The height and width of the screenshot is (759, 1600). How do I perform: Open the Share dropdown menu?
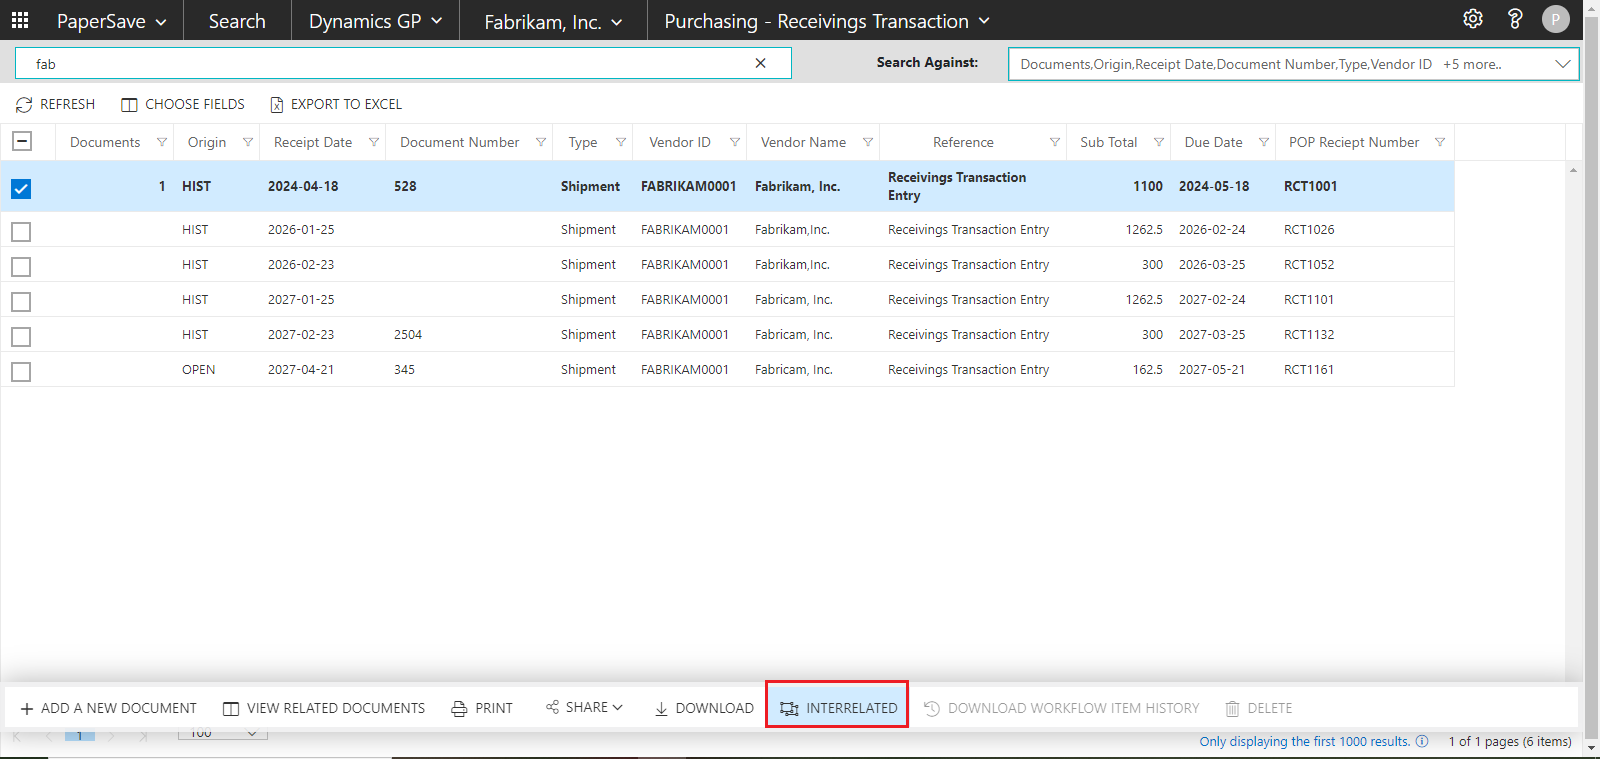(585, 707)
